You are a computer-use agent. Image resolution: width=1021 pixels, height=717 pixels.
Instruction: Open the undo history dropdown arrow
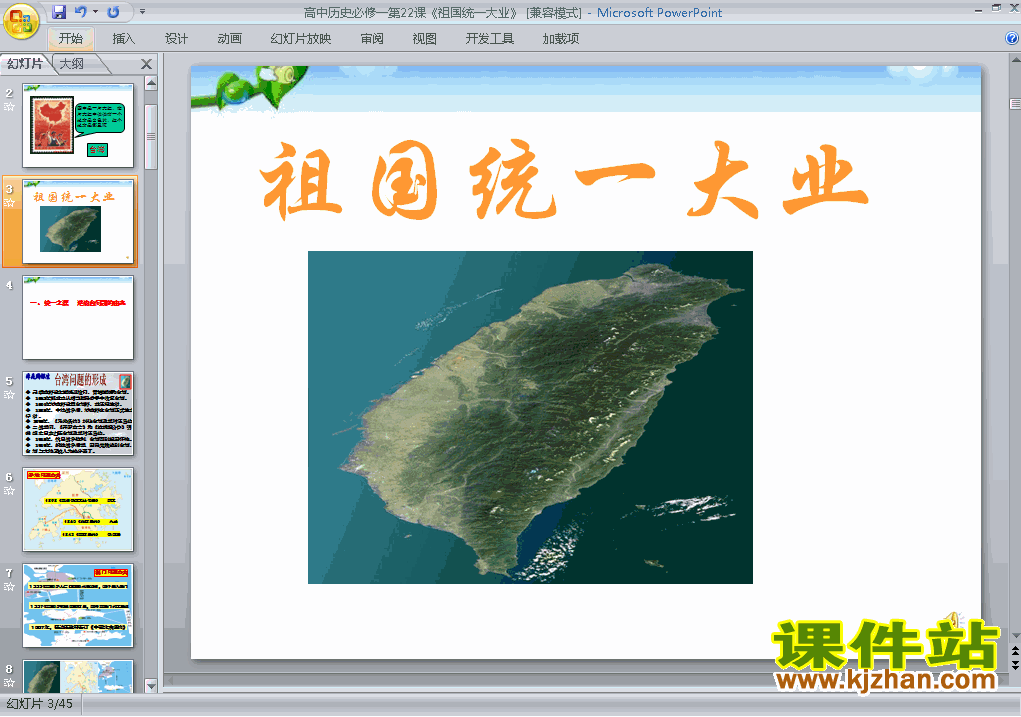pyautogui.click(x=95, y=12)
